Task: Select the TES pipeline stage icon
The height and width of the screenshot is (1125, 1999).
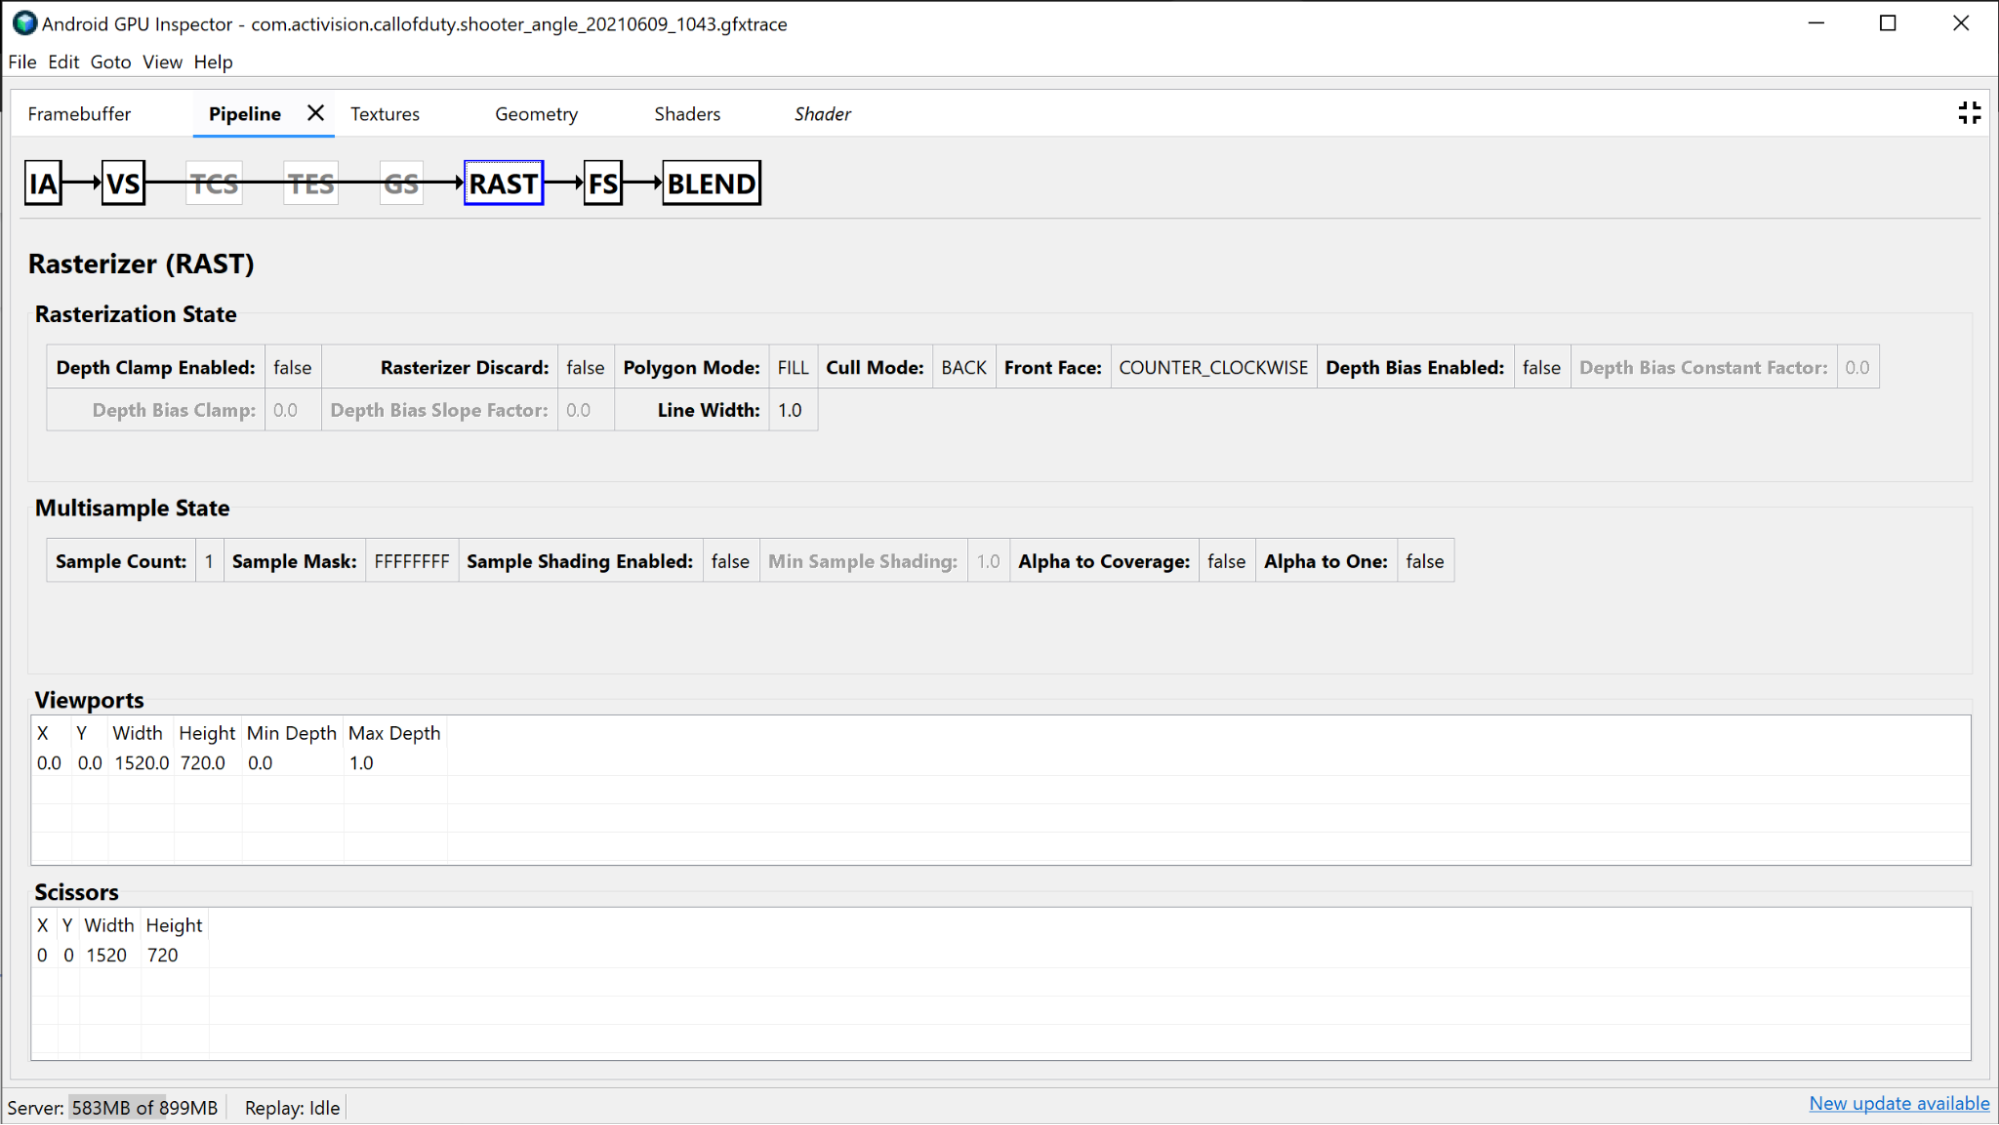Action: pos(310,183)
